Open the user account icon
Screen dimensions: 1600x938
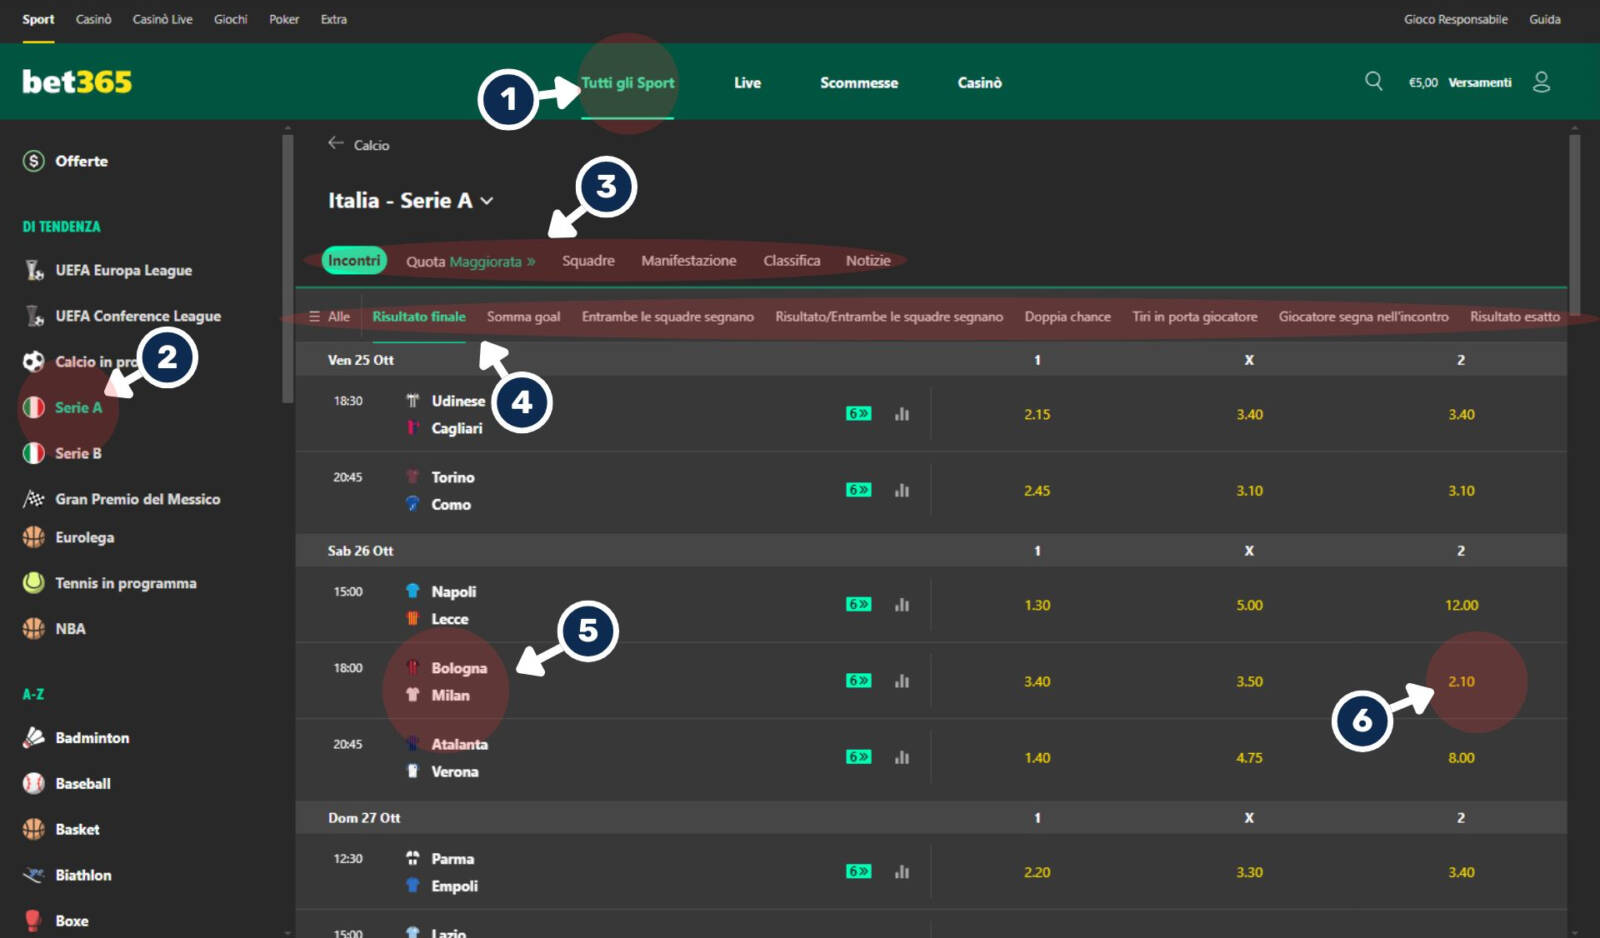point(1541,82)
